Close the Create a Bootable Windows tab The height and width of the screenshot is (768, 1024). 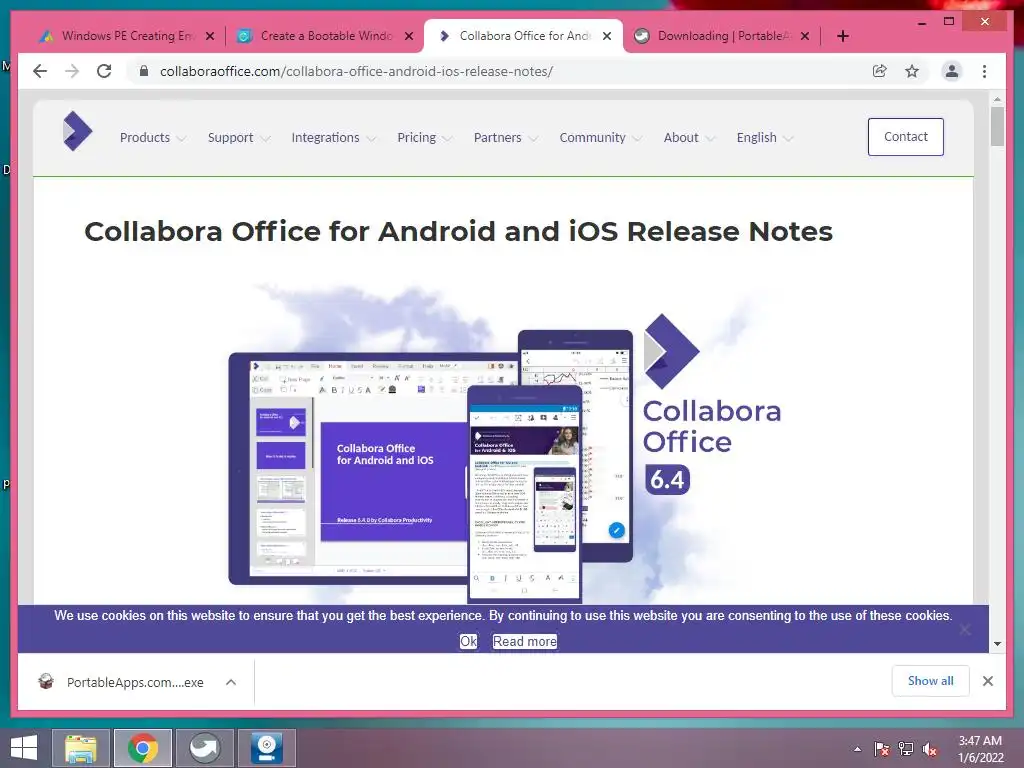point(409,36)
